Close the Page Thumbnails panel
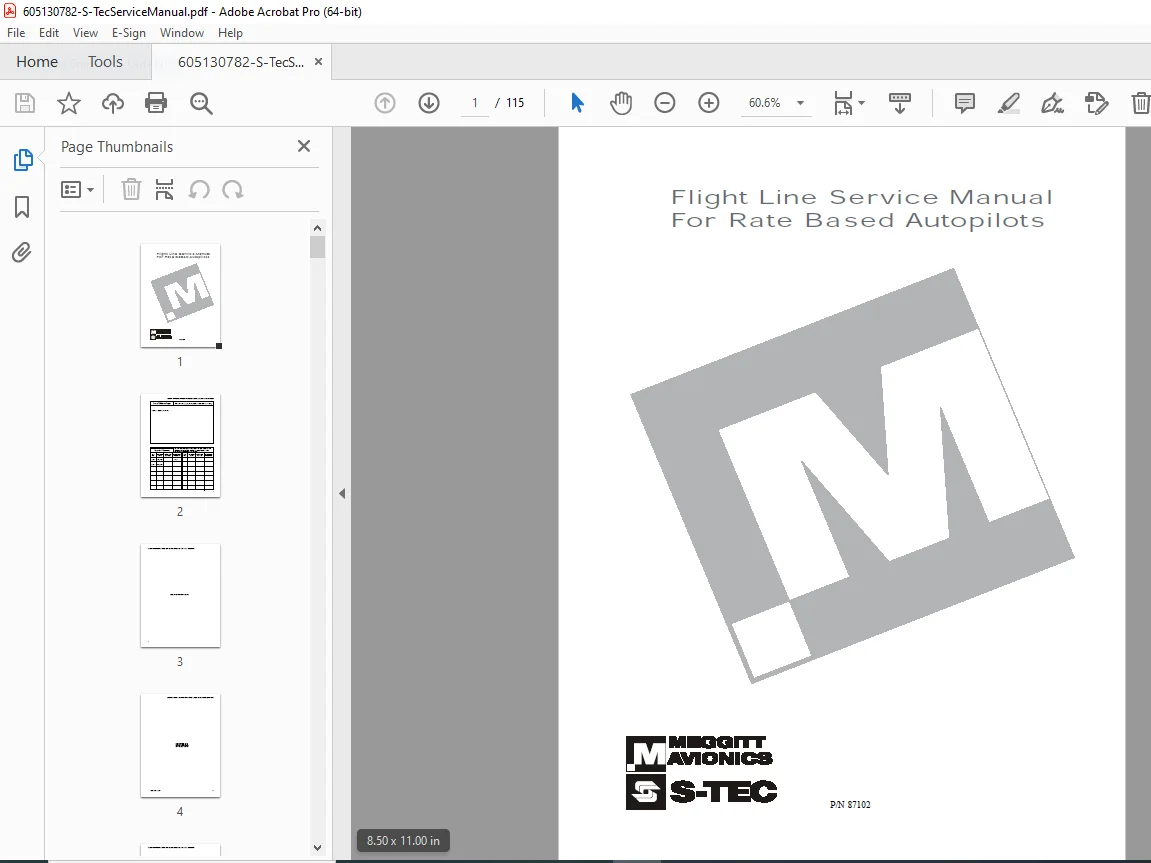Image resolution: width=1151 pixels, height=863 pixels. 304,146
